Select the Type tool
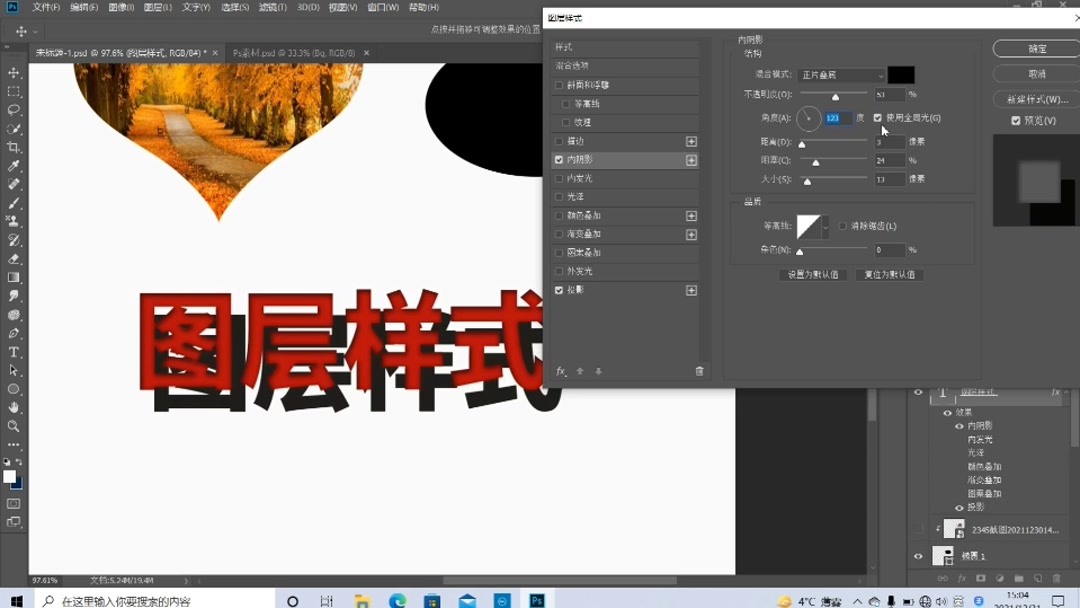1080x608 pixels. (x=14, y=352)
